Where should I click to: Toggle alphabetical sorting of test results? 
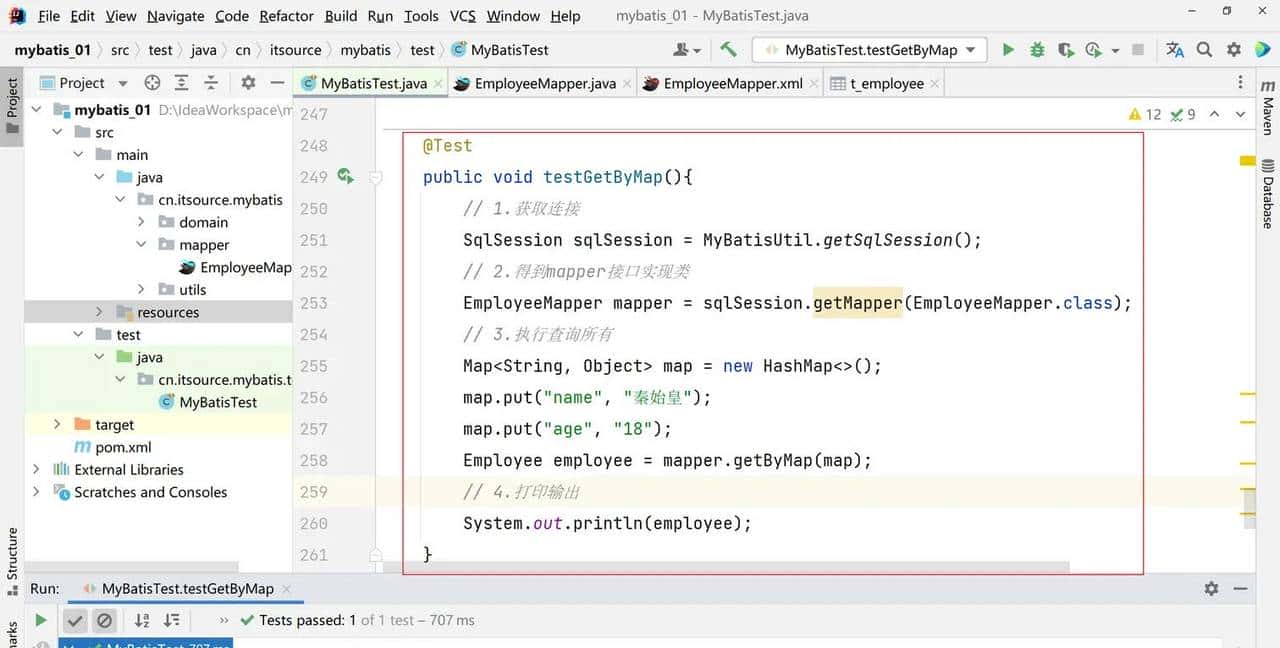coord(141,620)
